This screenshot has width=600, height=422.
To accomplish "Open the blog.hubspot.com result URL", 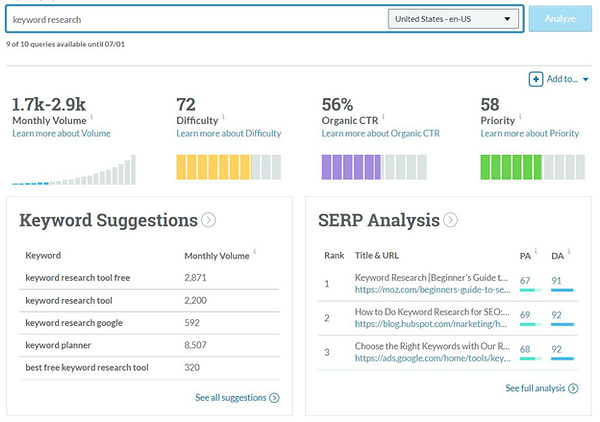I will [427, 324].
